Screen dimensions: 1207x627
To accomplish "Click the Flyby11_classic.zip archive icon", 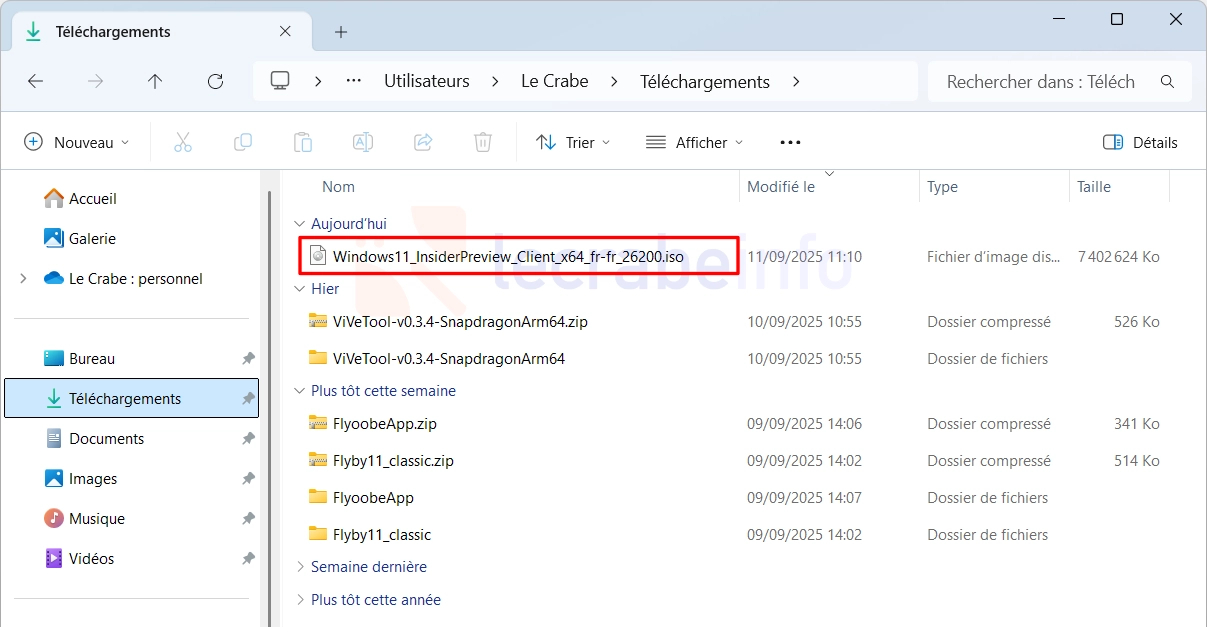I will click(x=318, y=460).
